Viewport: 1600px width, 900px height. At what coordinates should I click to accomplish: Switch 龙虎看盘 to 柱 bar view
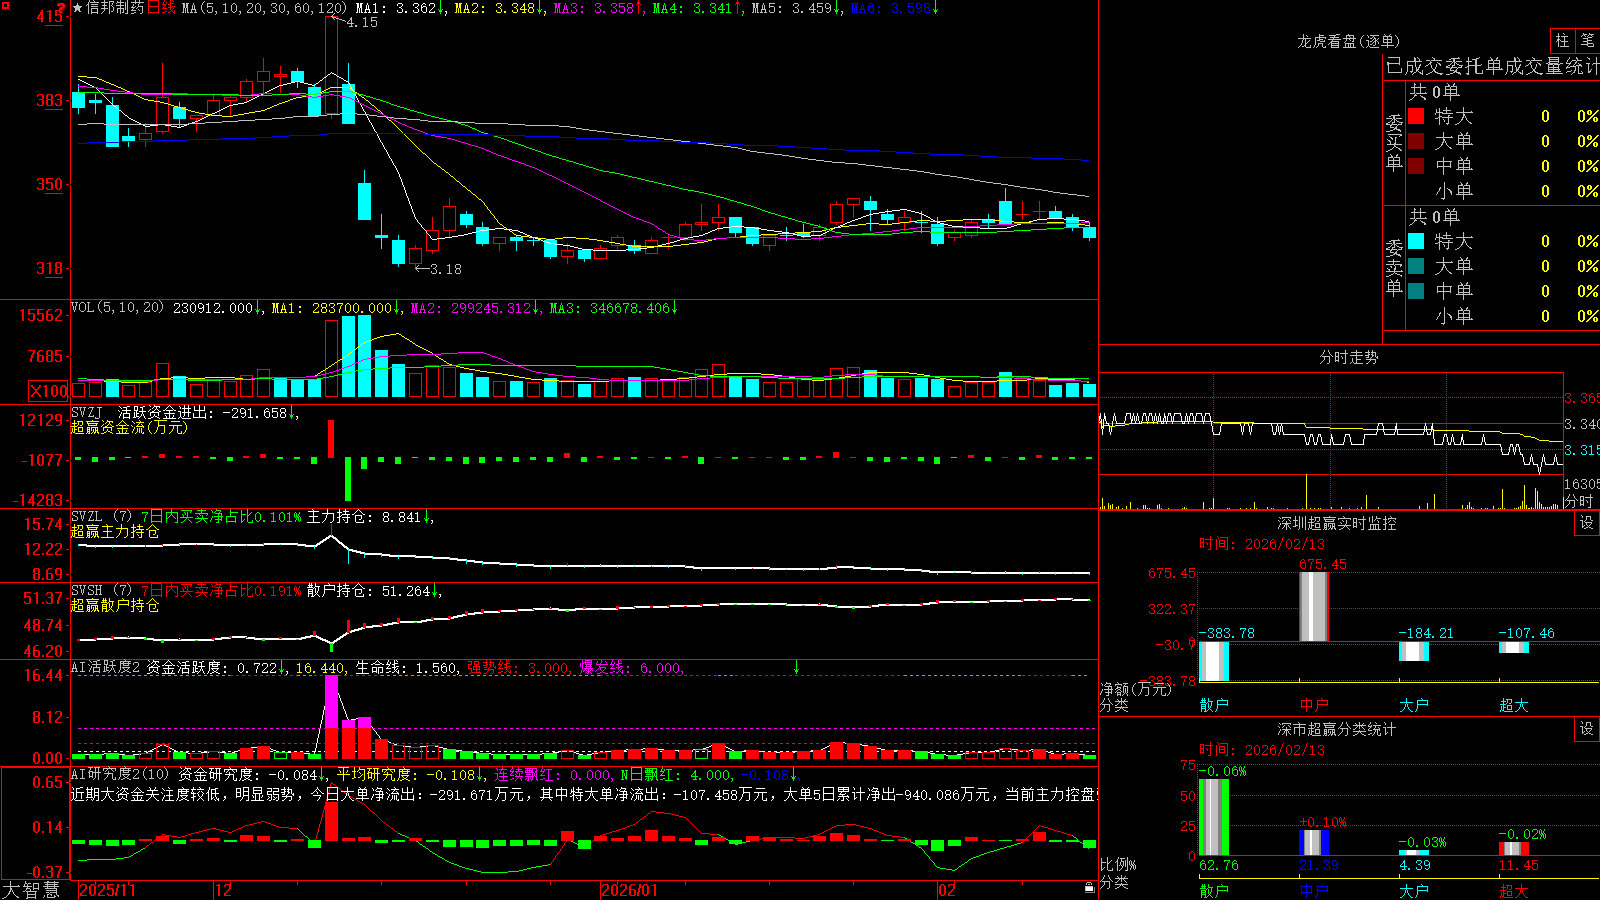[x=1562, y=40]
